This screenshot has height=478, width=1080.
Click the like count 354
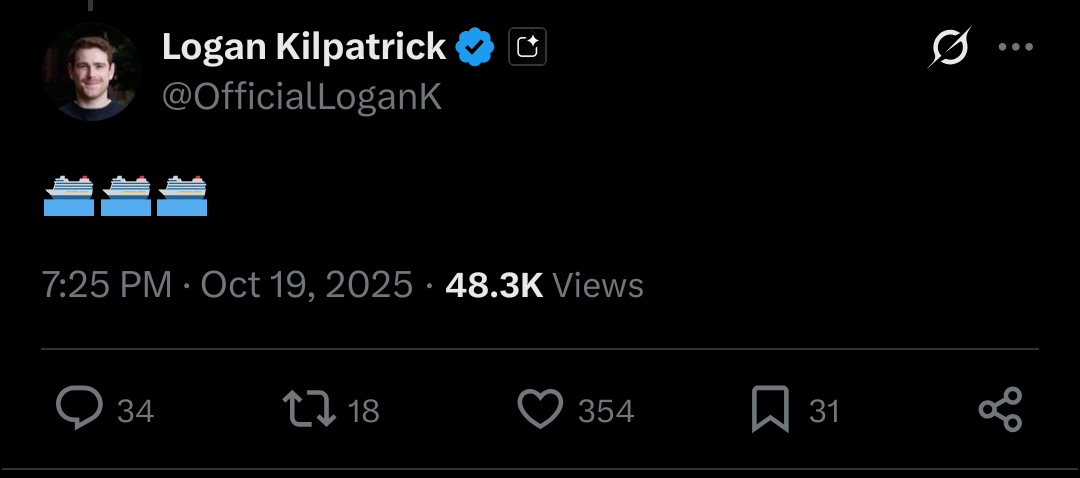pos(606,411)
